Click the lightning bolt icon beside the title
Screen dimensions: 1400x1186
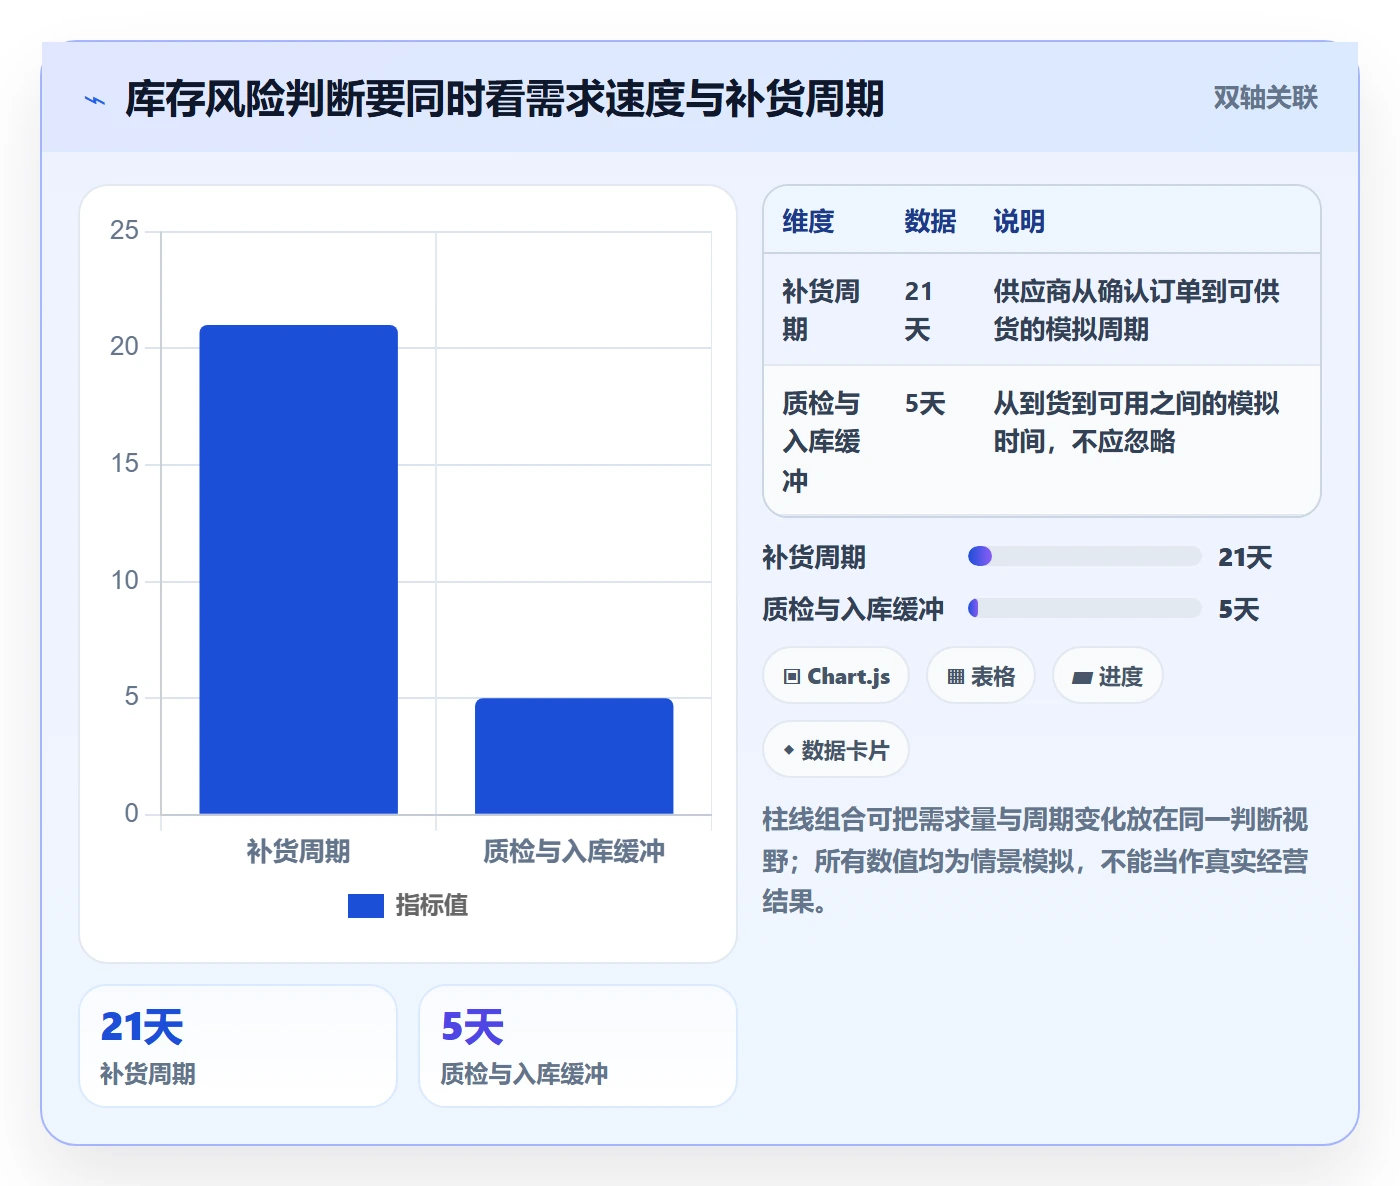click(x=95, y=100)
